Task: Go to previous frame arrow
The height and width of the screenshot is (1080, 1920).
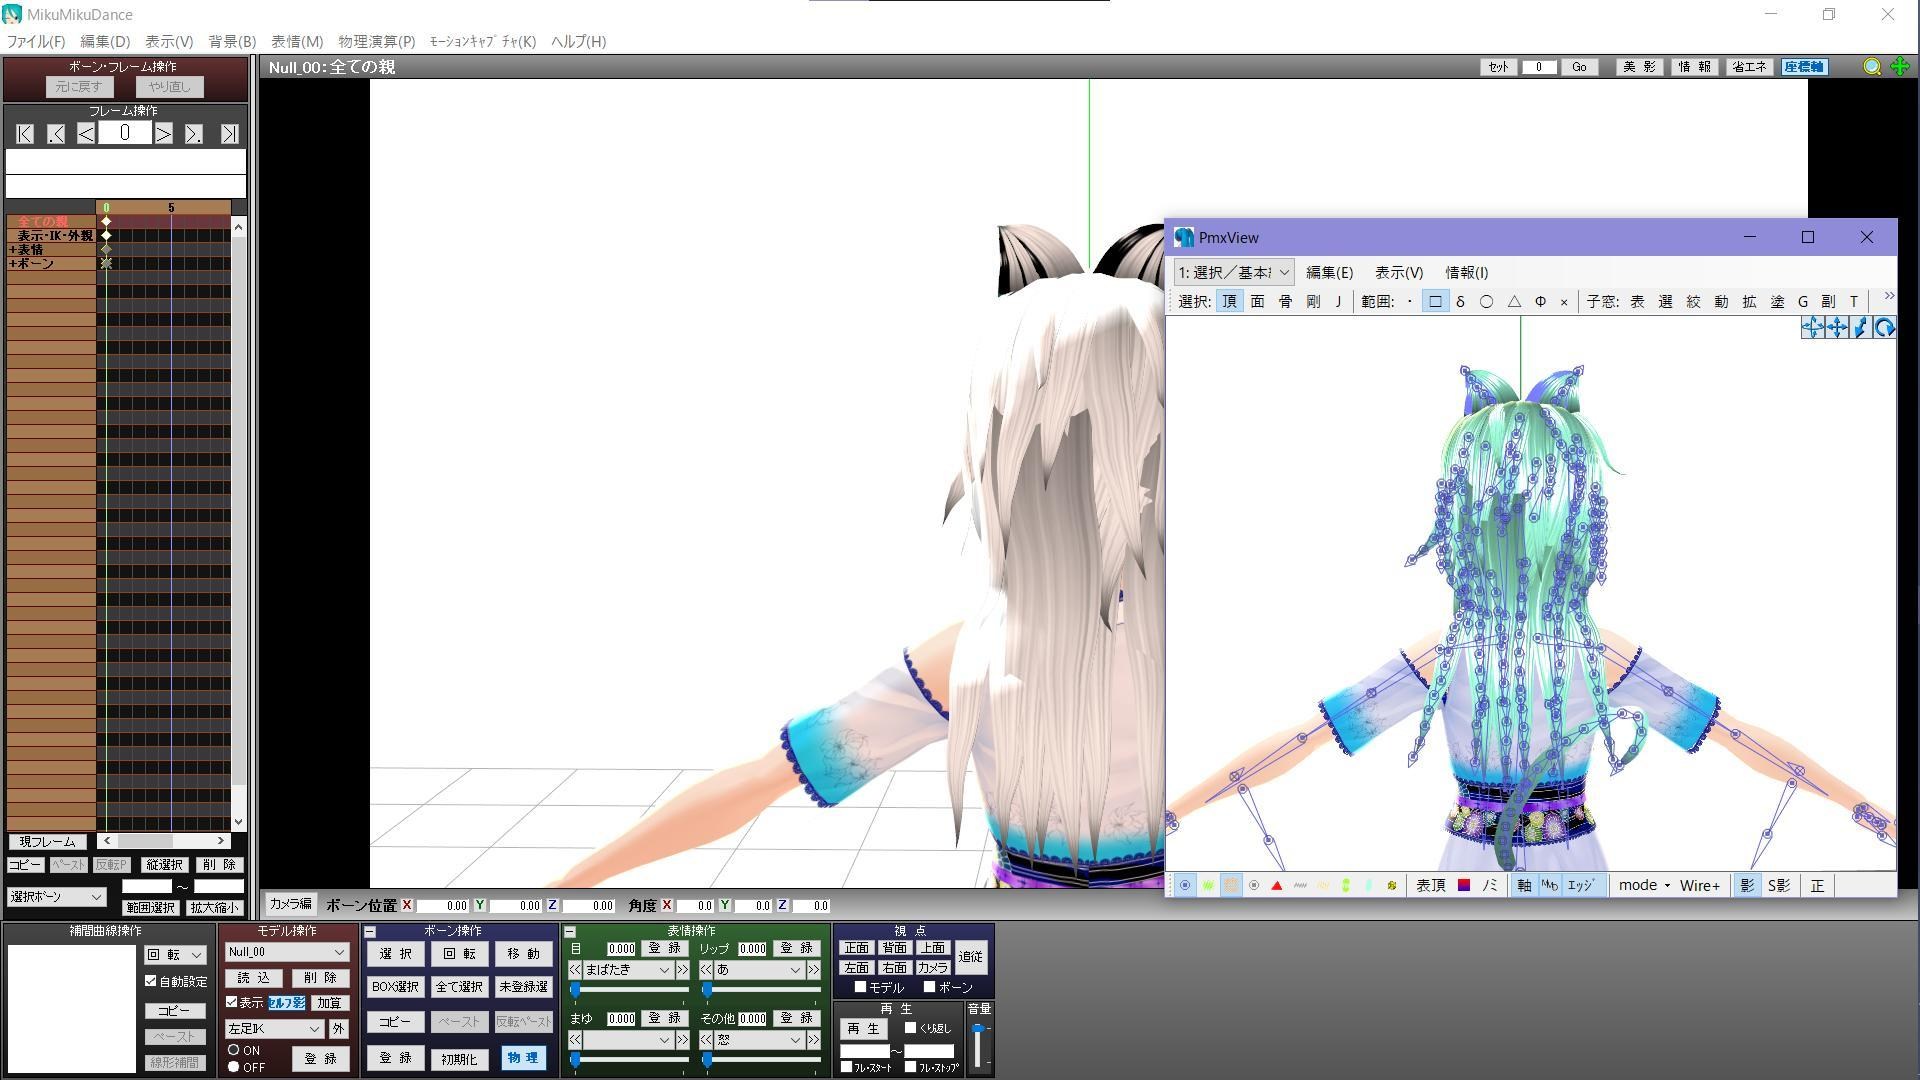Action: point(86,134)
